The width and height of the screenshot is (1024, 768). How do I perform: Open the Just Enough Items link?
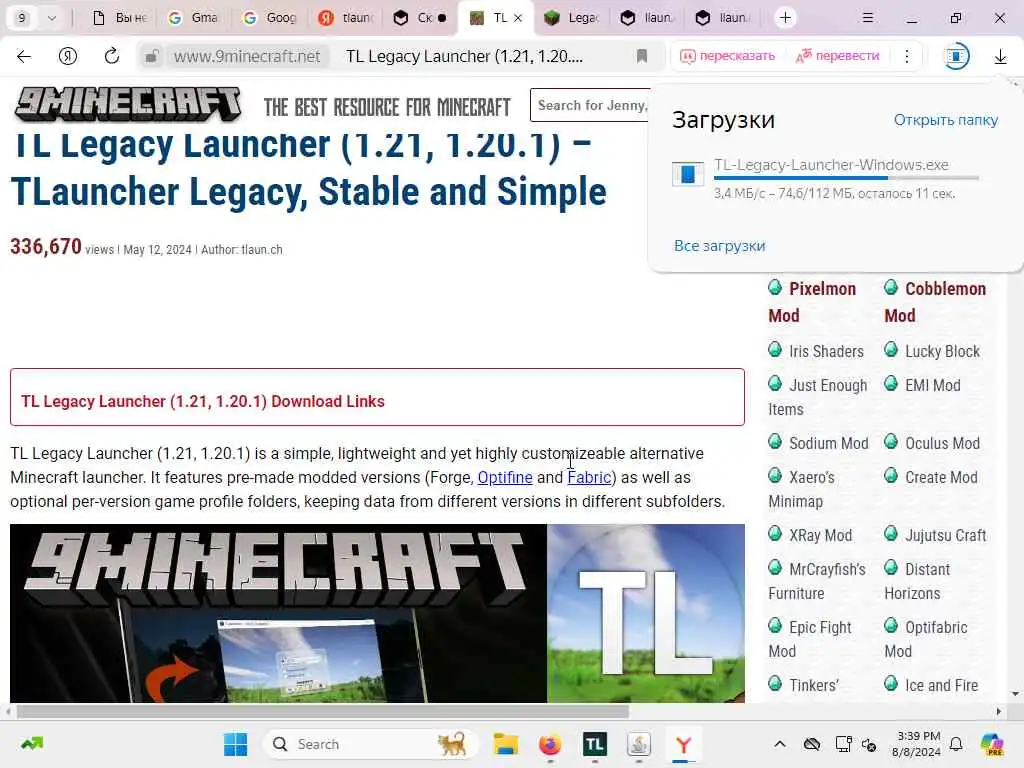pos(818,397)
